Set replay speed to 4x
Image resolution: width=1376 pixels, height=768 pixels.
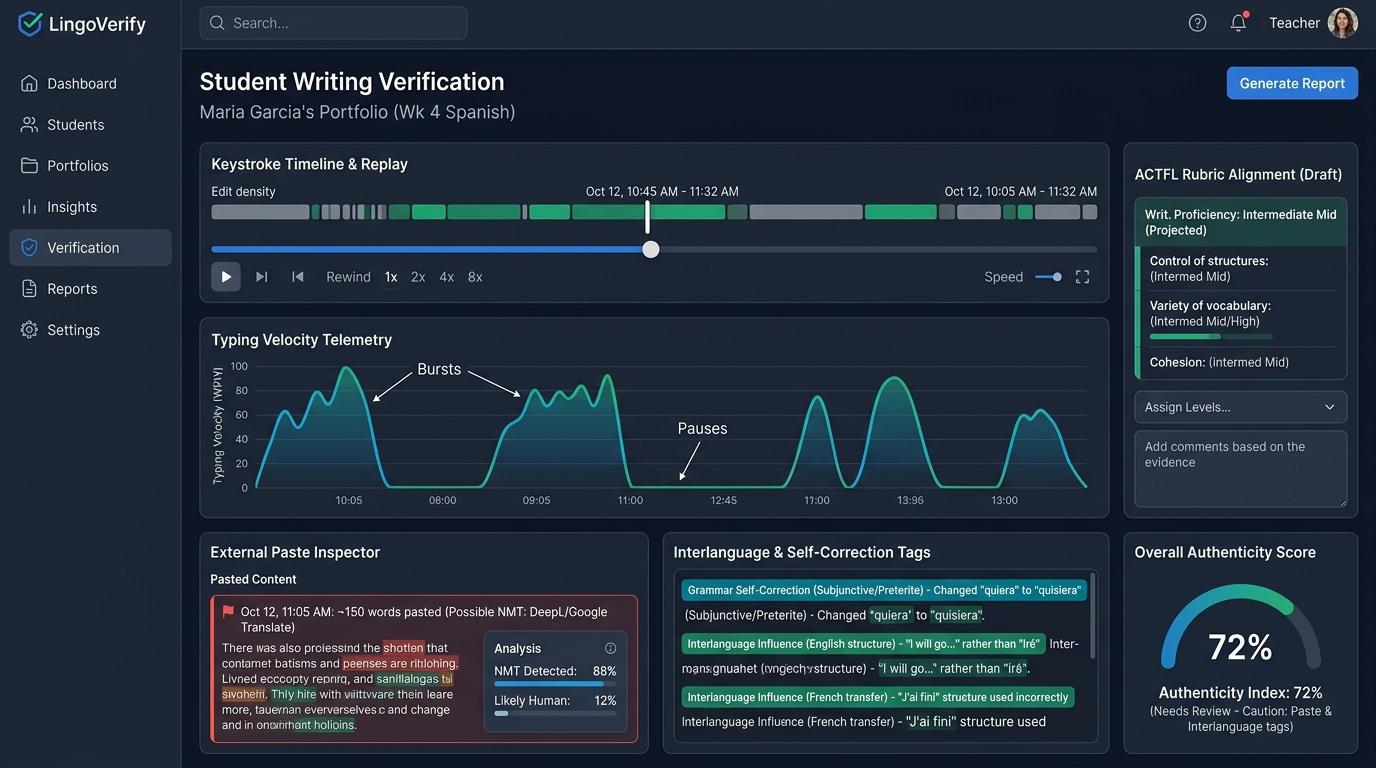pyautogui.click(x=446, y=277)
